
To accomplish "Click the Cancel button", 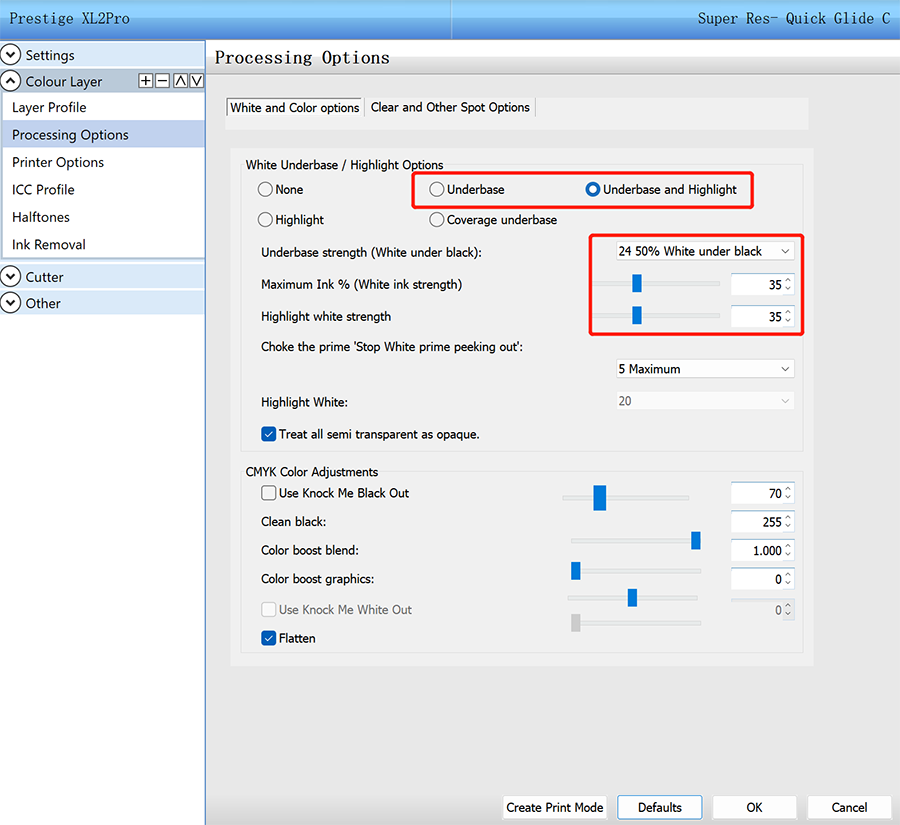I will click(x=849, y=807).
